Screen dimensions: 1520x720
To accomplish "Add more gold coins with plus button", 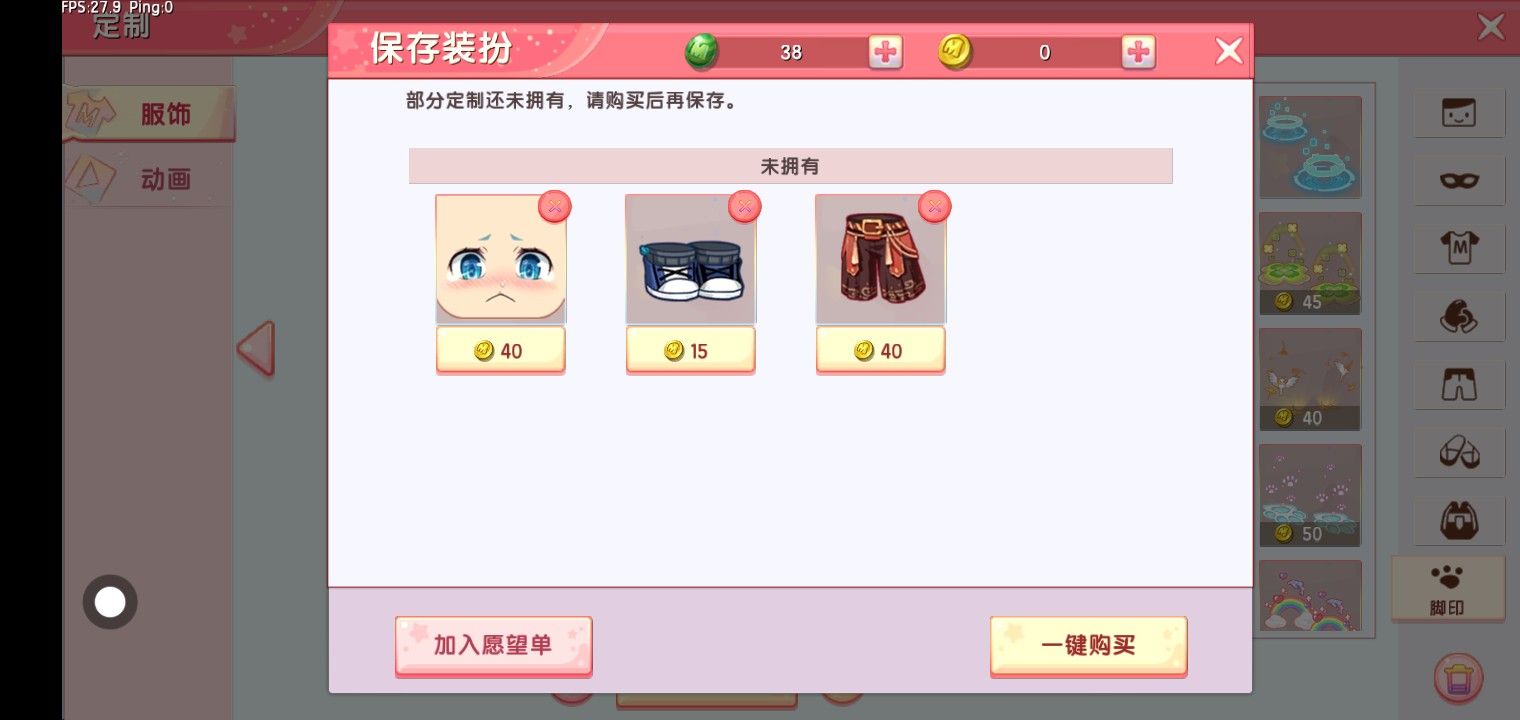I will coord(1138,52).
